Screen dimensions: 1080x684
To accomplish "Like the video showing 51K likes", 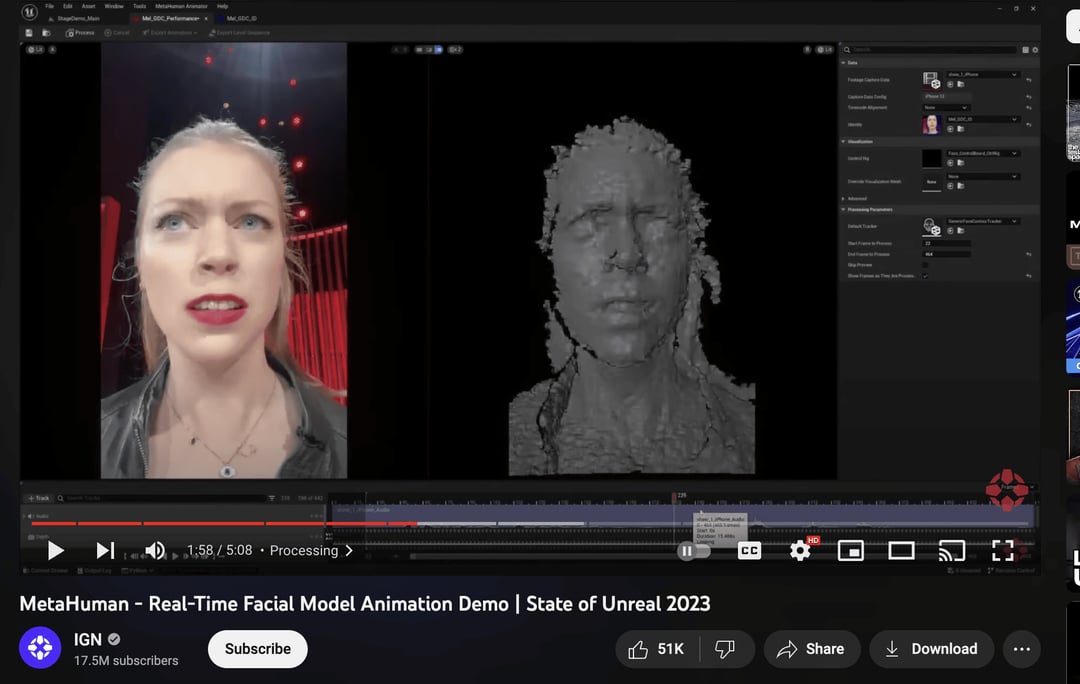I will (656, 649).
